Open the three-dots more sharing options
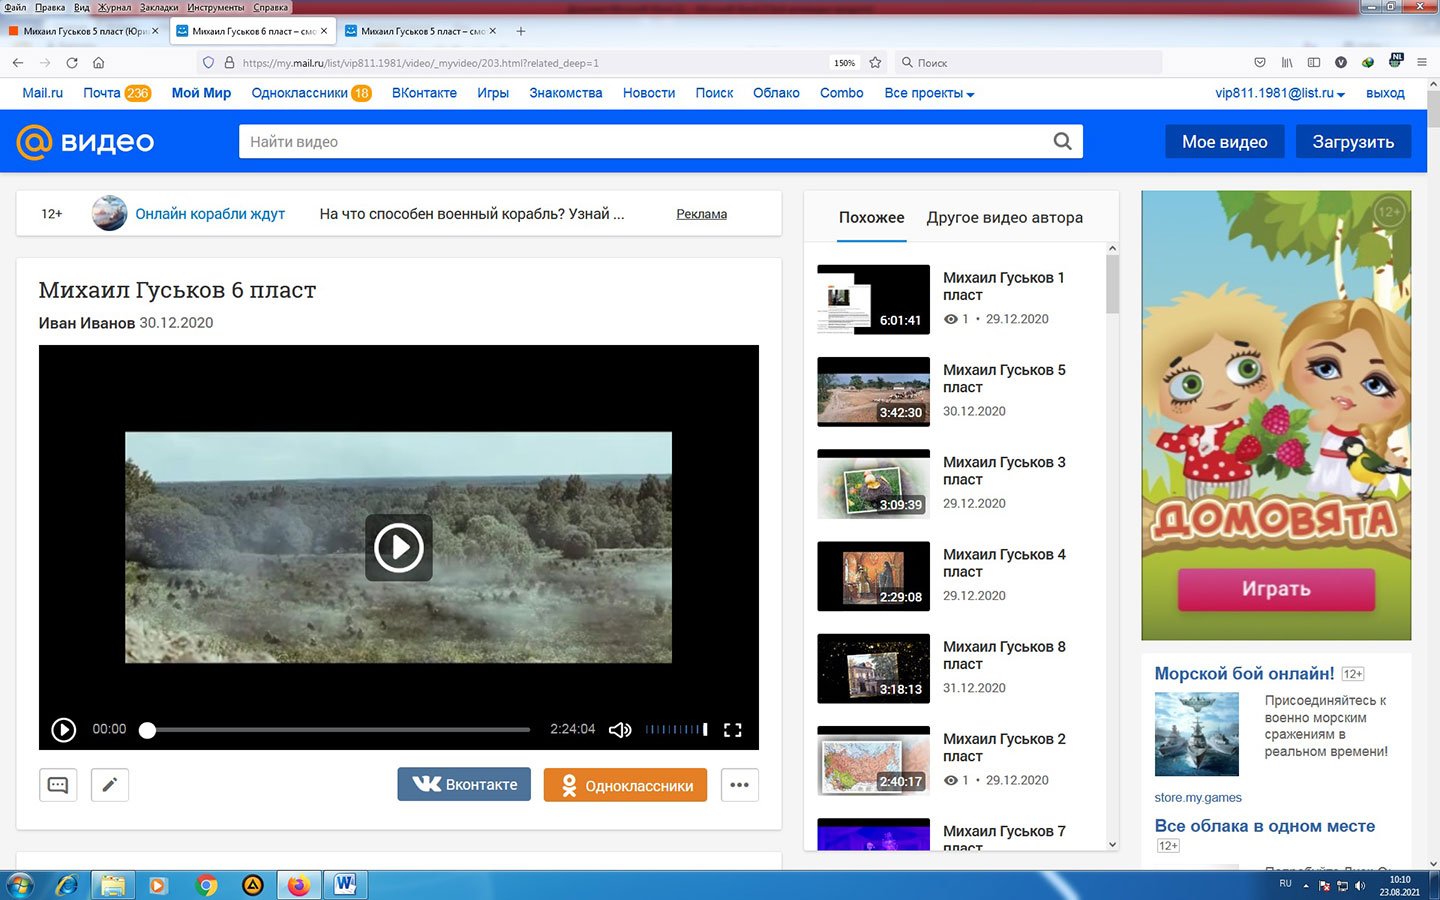Image resolution: width=1440 pixels, height=900 pixels. (x=739, y=785)
